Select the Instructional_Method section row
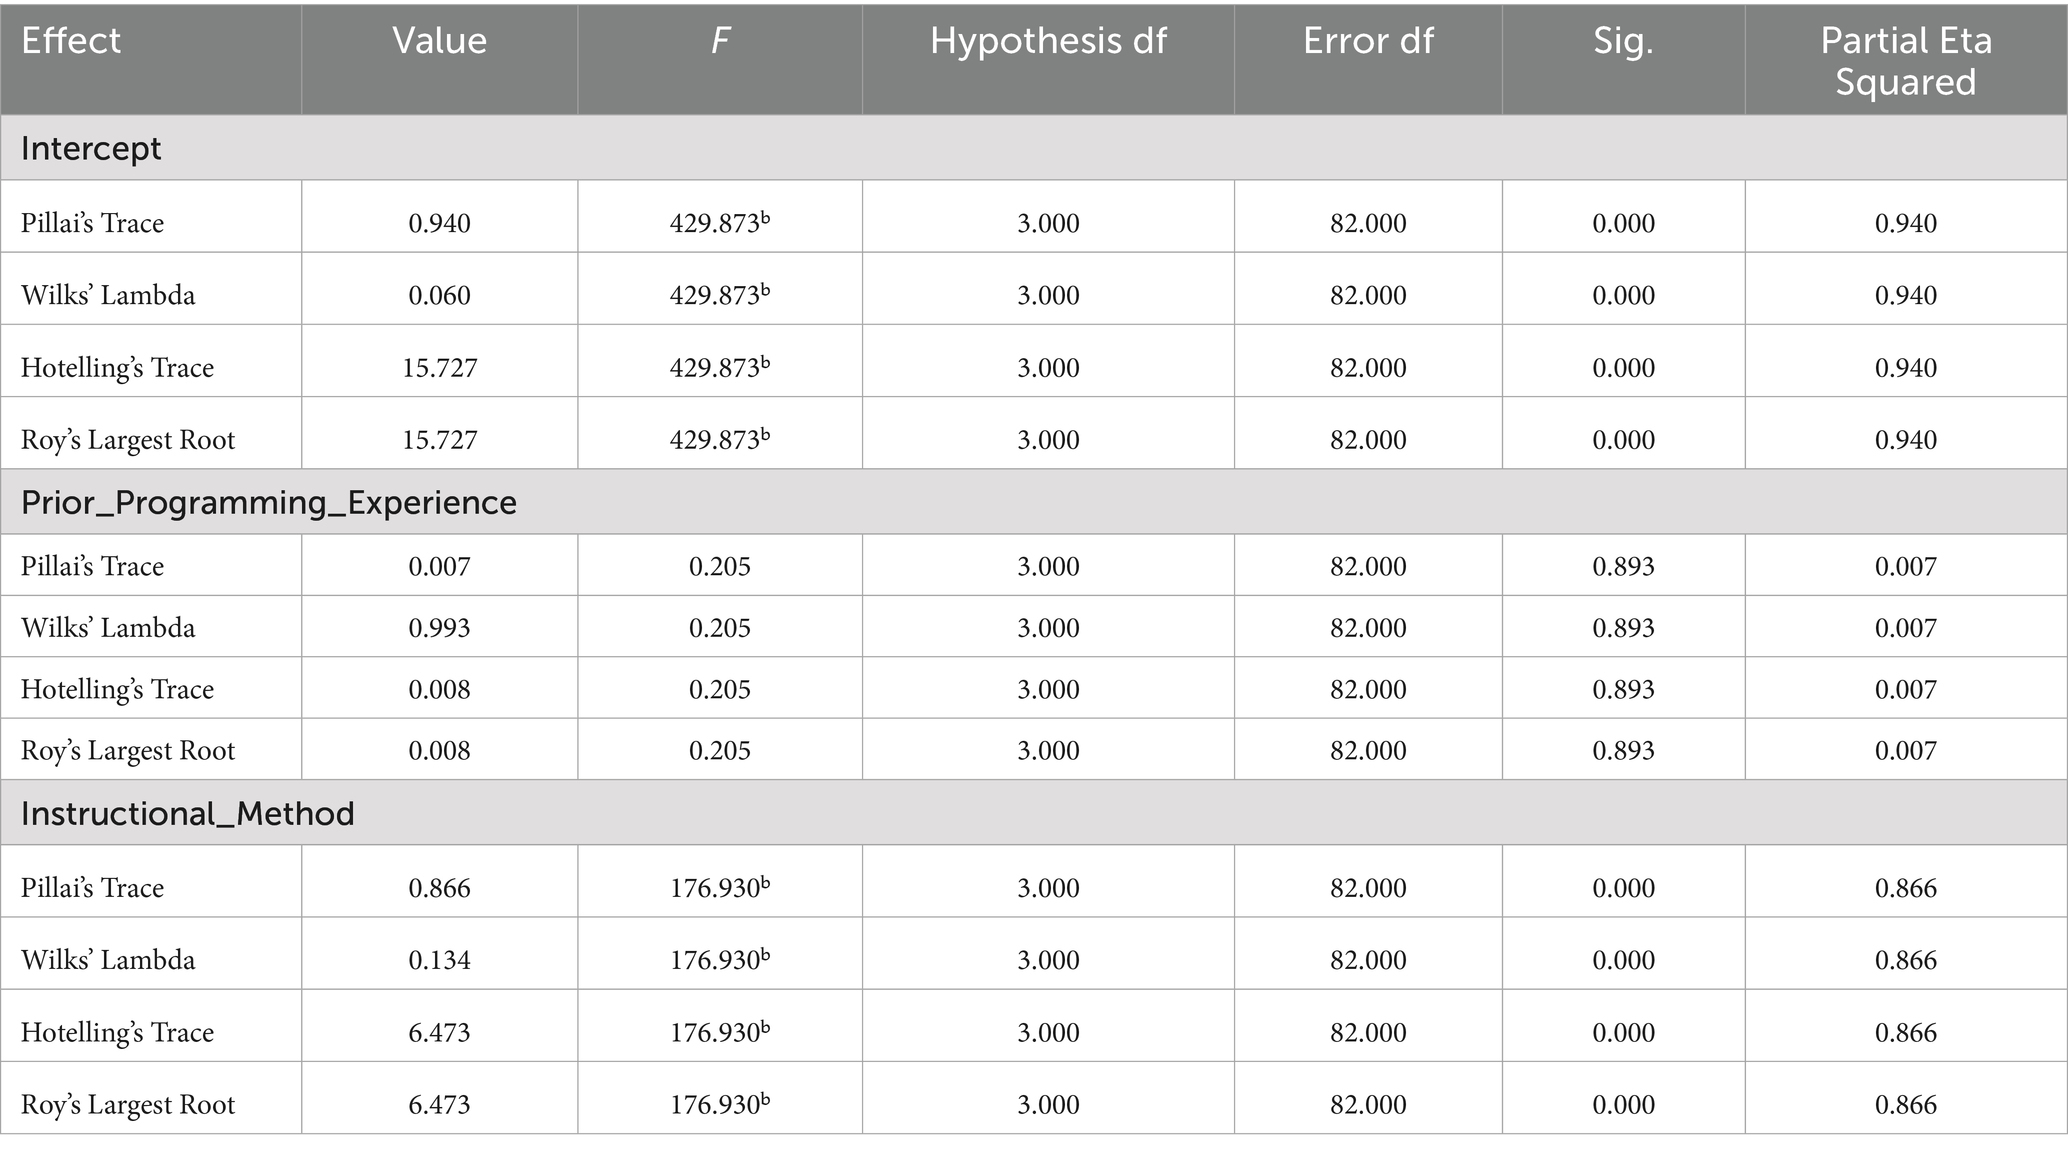The height and width of the screenshot is (1152, 2068). tap(188, 814)
